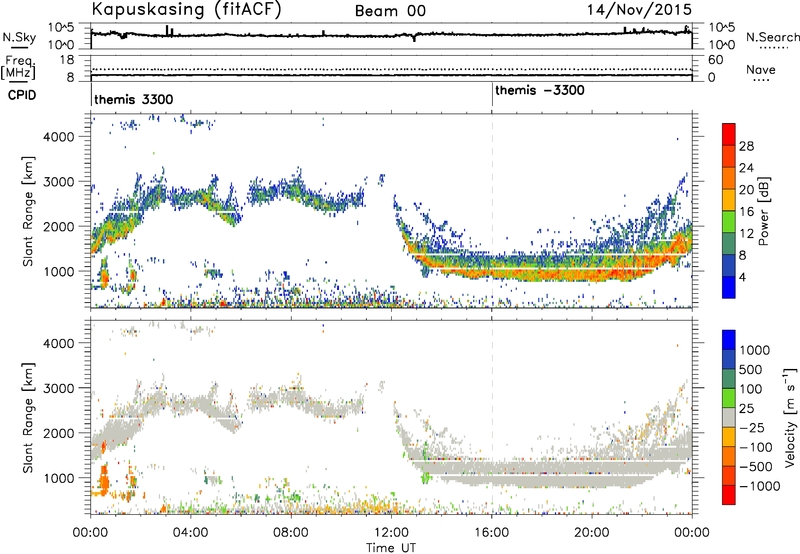The height and width of the screenshot is (554, 800).
Task: Click the 2000 tick on velocity panel axis
Action: tap(59, 433)
